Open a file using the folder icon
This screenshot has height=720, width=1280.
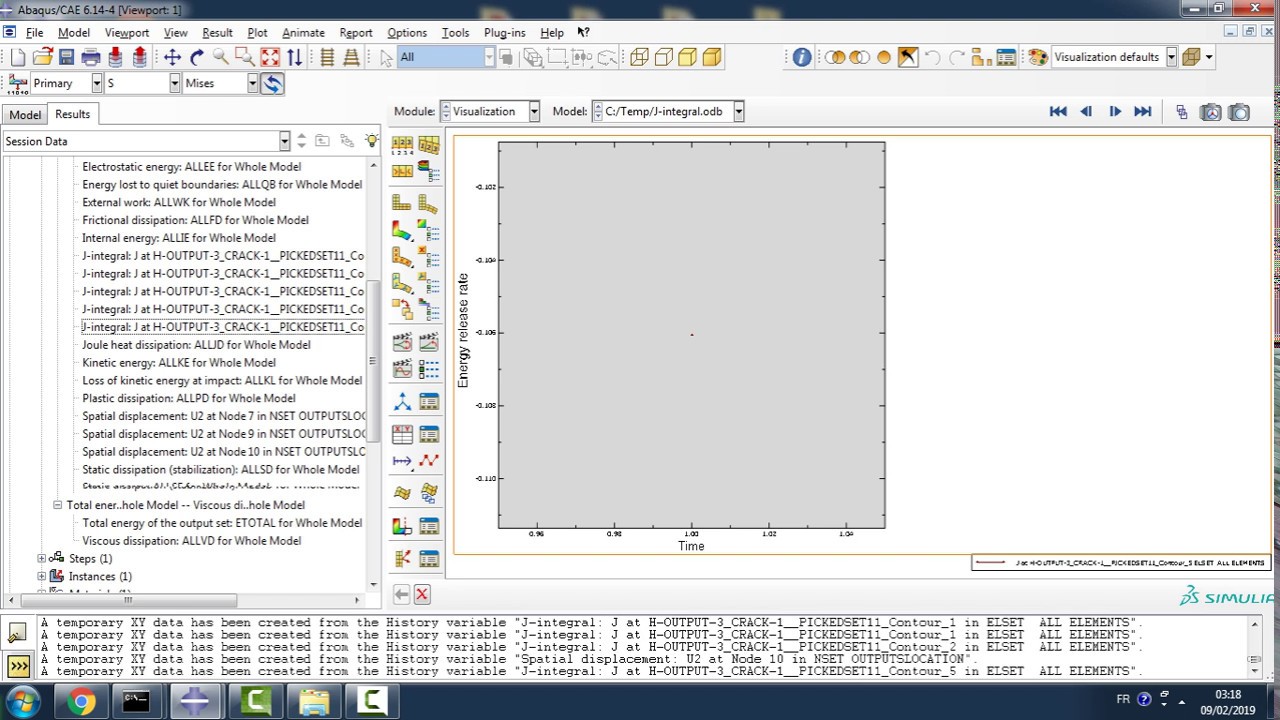click(x=42, y=57)
